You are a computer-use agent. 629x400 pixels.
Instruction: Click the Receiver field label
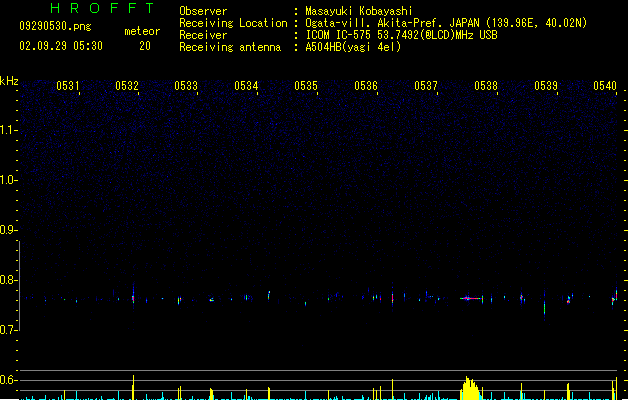[x=203, y=35]
